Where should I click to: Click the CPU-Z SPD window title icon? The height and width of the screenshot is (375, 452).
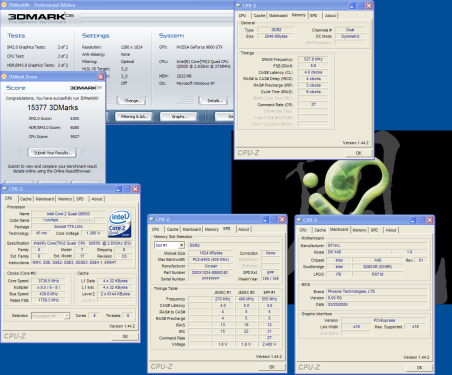[152, 219]
